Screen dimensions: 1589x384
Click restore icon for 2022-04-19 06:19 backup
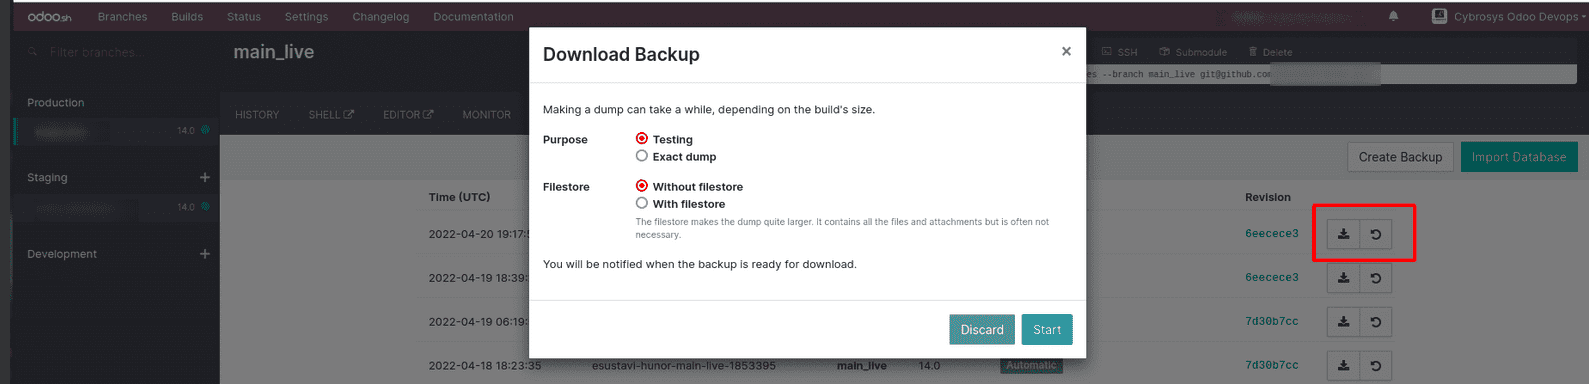tap(1376, 322)
